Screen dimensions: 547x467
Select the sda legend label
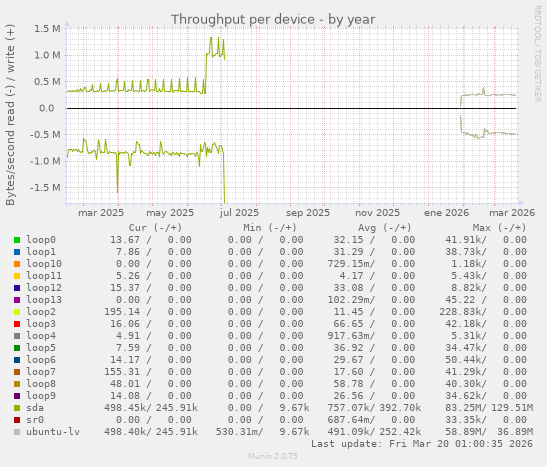pos(35,408)
